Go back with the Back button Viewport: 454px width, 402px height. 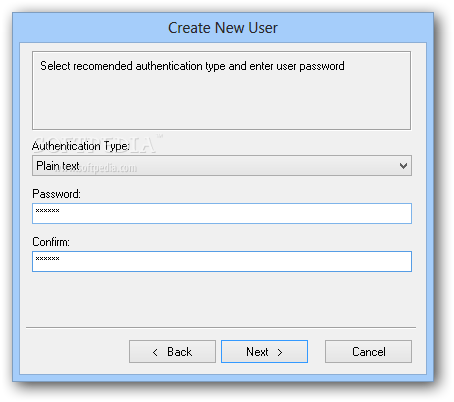coord(172,351)
